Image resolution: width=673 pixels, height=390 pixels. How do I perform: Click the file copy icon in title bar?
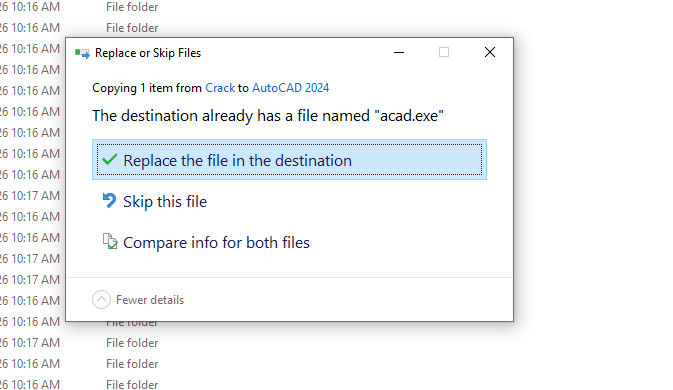[x=82, y=53]
